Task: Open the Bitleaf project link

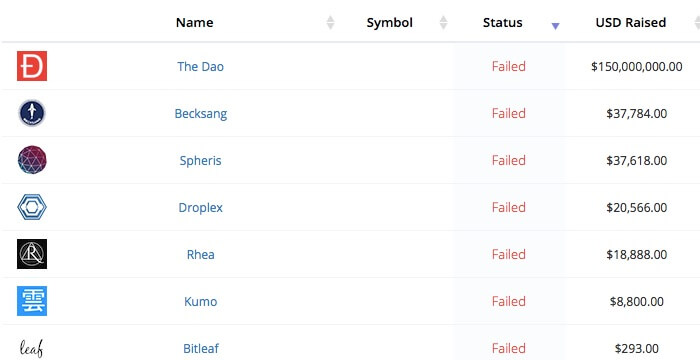Action: point(201,348)
